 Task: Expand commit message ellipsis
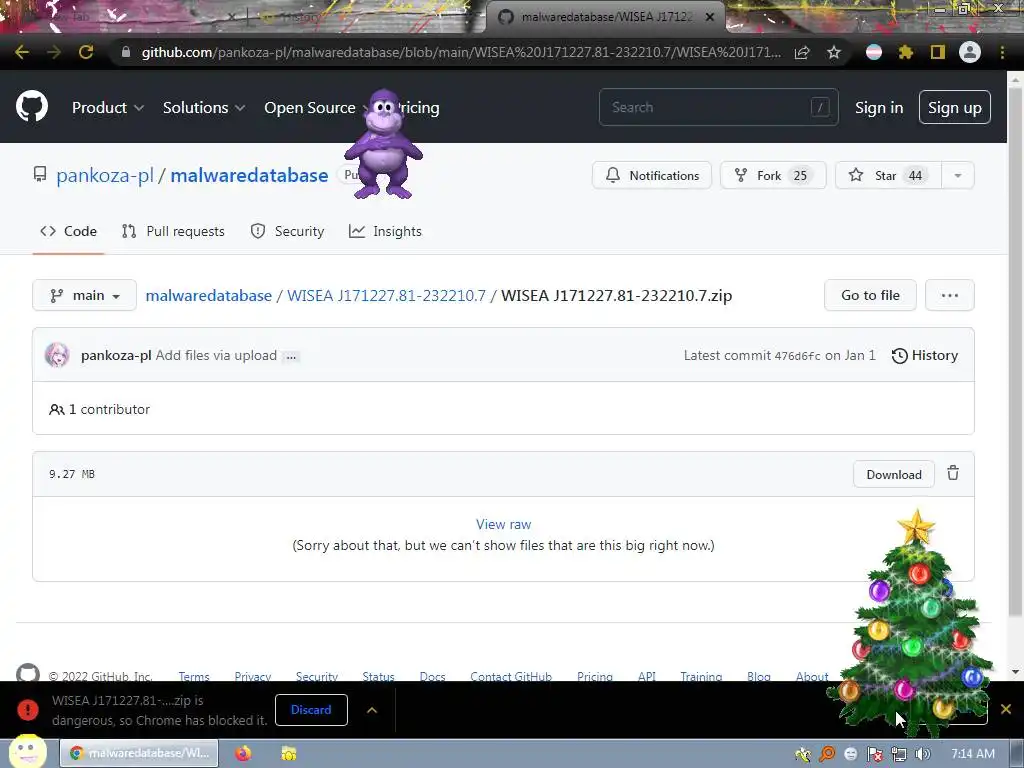click(291, 357)
